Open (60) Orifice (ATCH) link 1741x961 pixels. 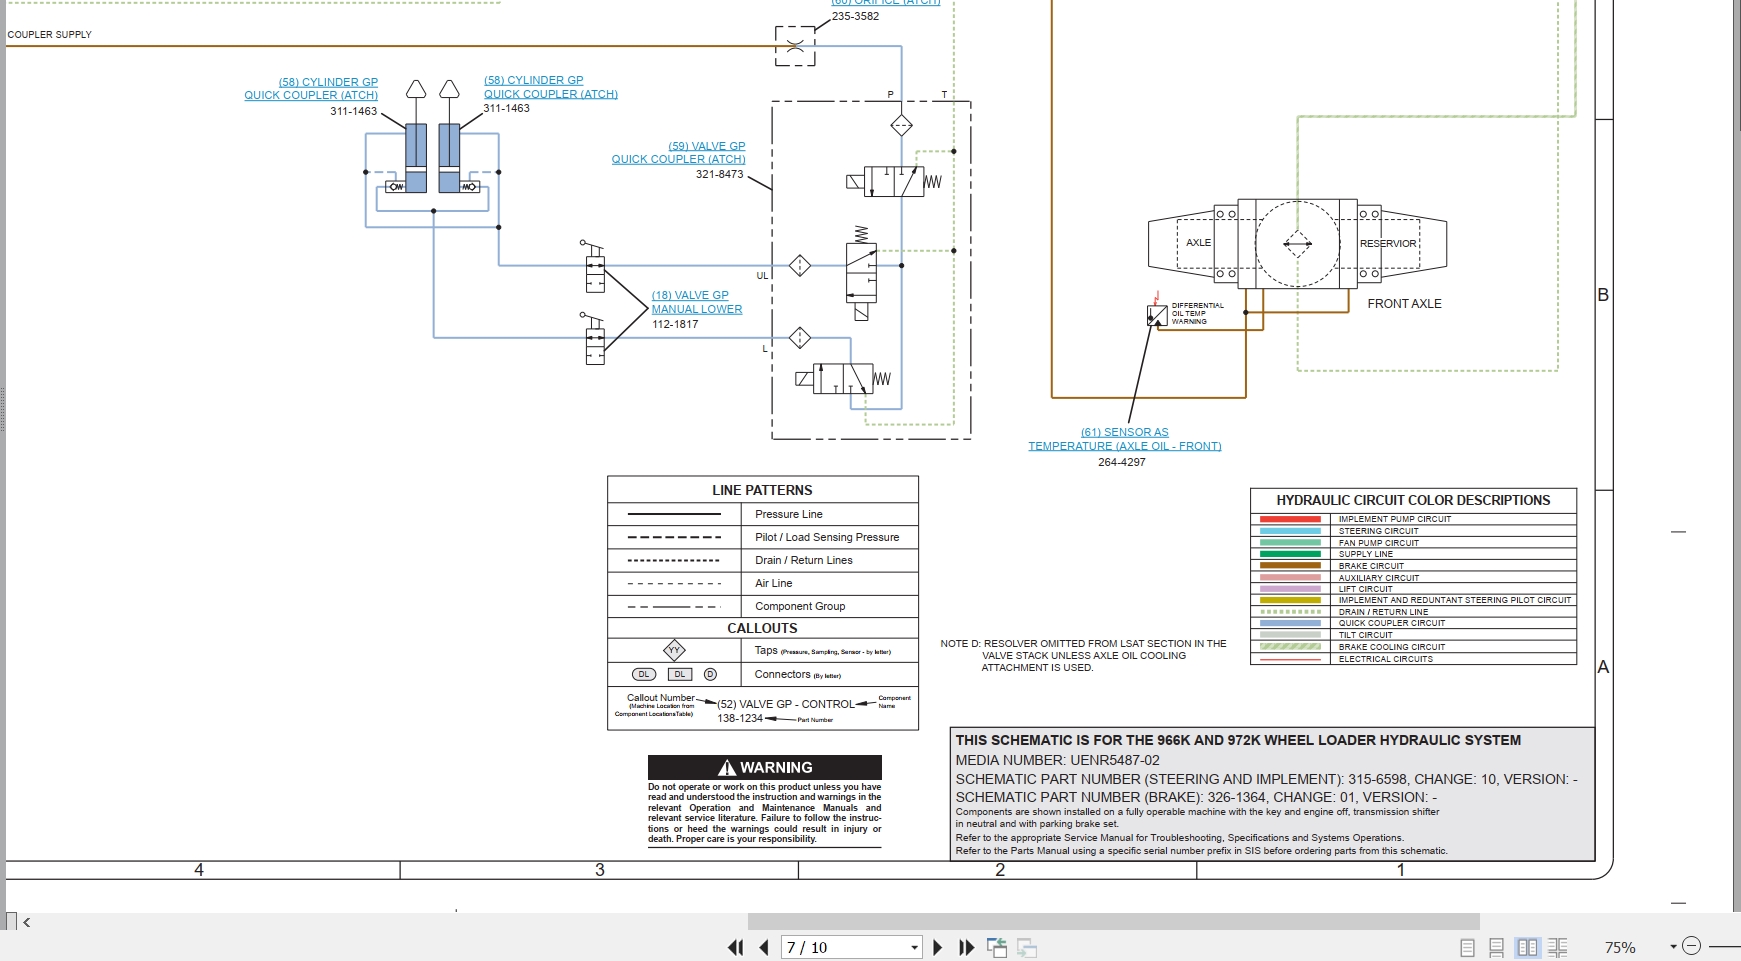[886, 3]
